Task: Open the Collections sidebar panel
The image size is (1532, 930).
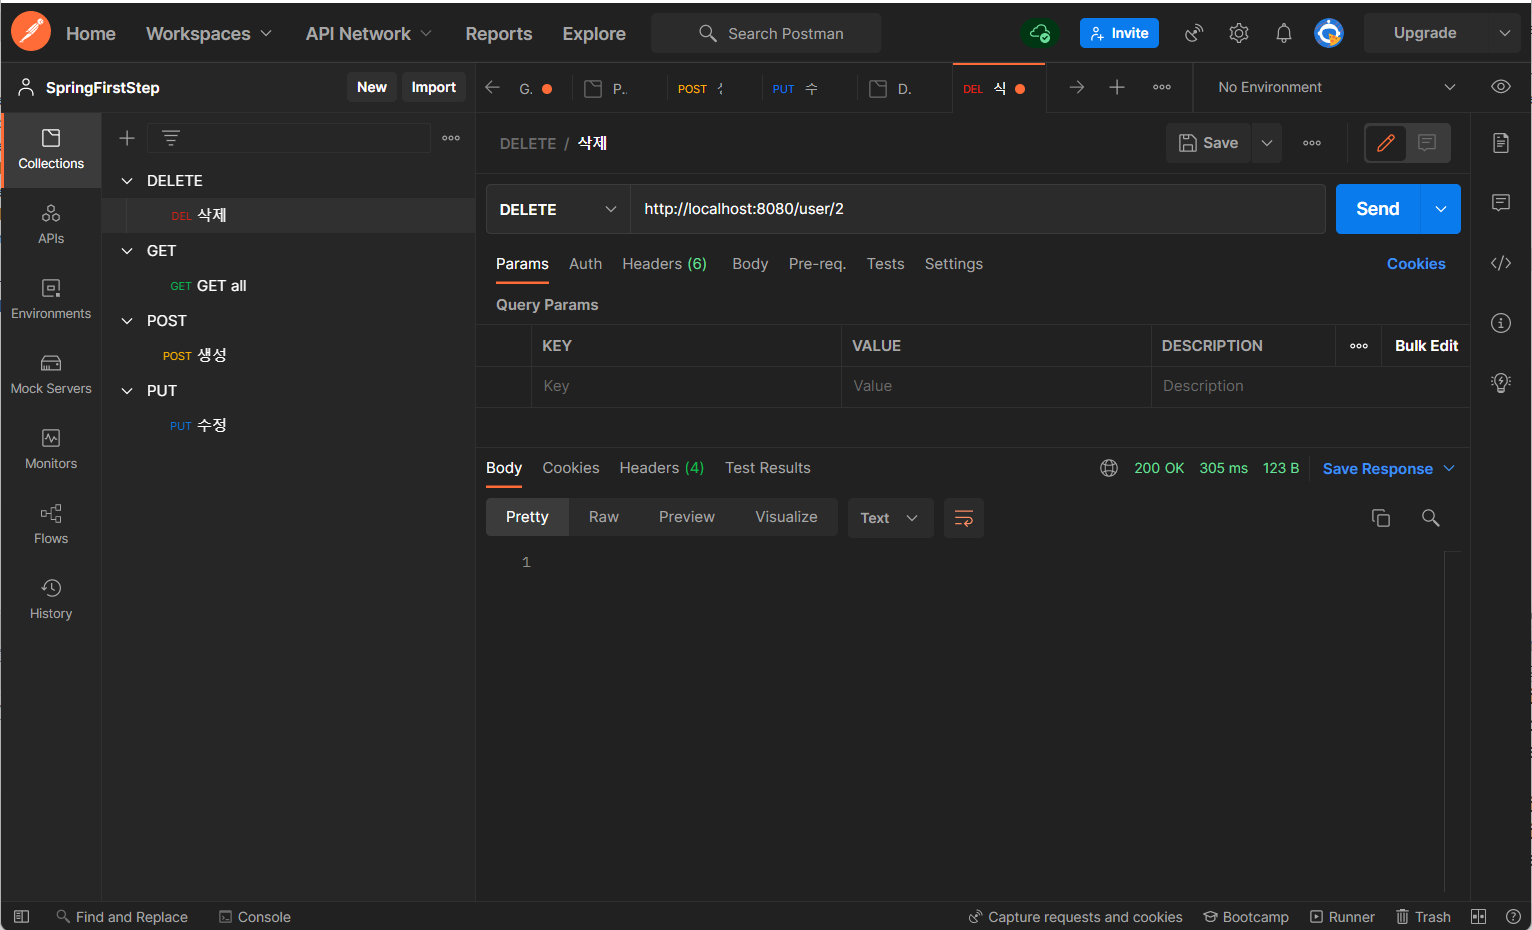Action: click(x=51, y=149)
